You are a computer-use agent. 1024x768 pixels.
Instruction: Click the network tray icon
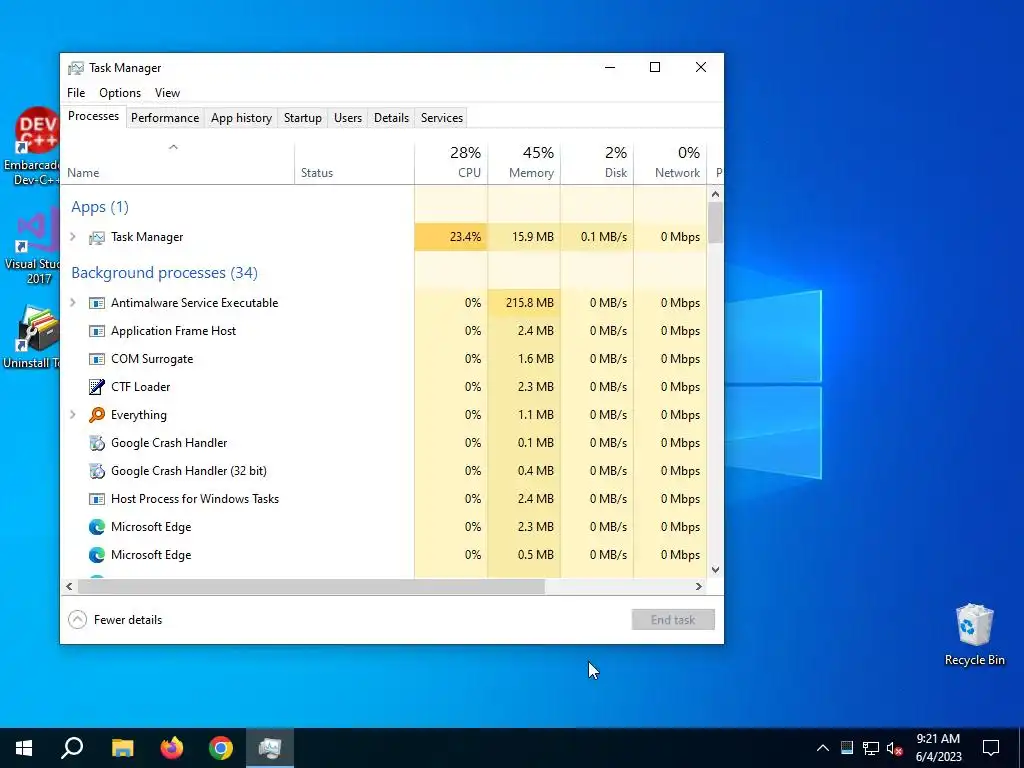click(871, 748)
